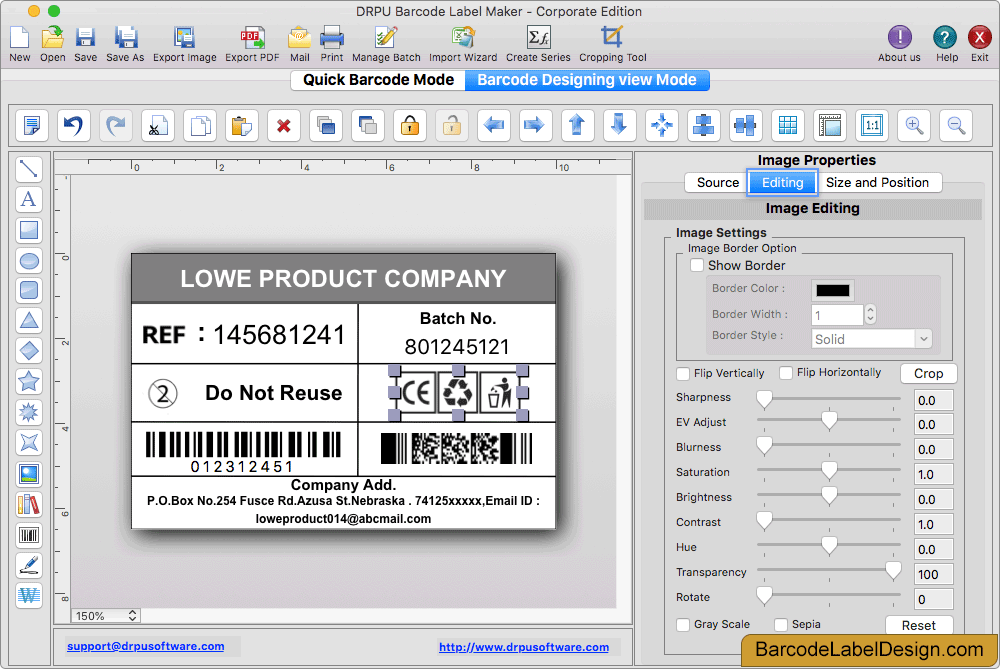
Task: Select the Barcode tool in the side toolbar
Action: (x=29, y=535)
